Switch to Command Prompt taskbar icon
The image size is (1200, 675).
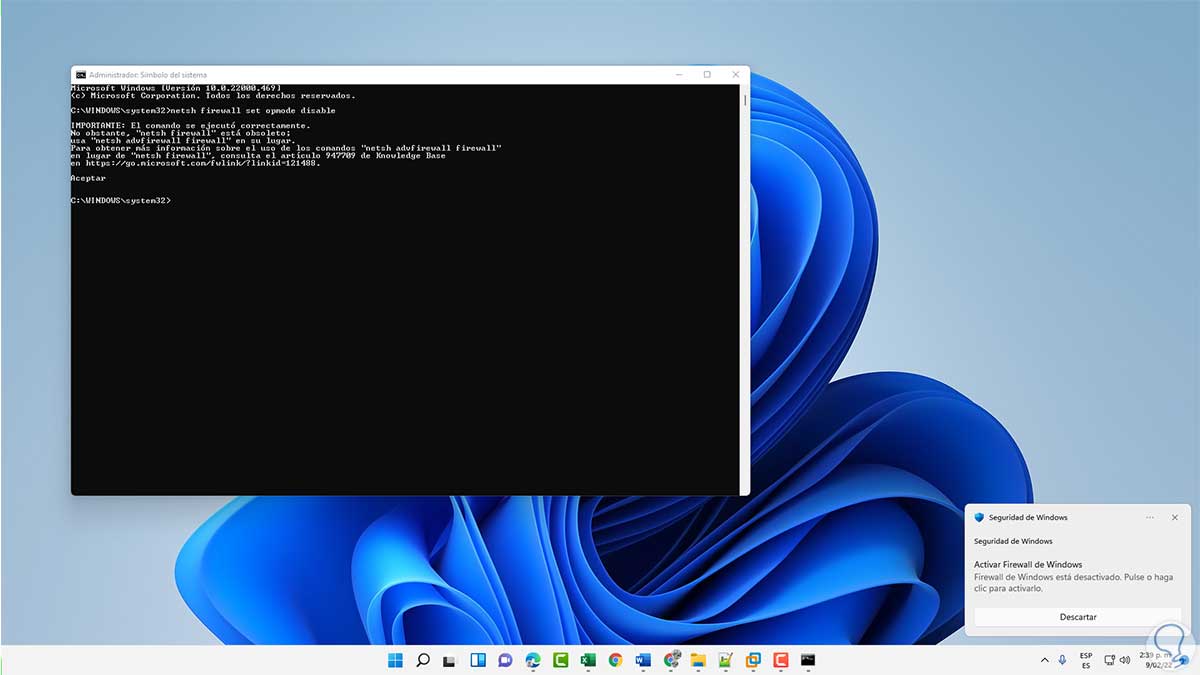(808, 660)
